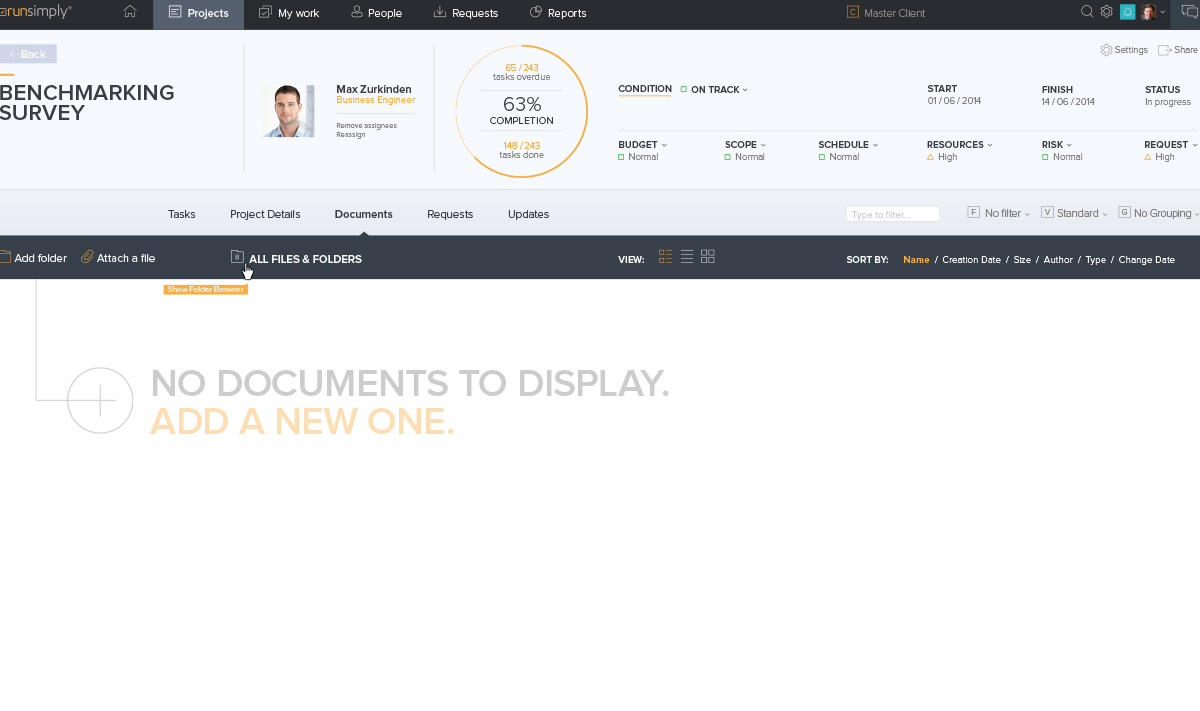The image size is (1200, 711).
Task: Open the Standard view dropdown
Action: [1077, 213]
